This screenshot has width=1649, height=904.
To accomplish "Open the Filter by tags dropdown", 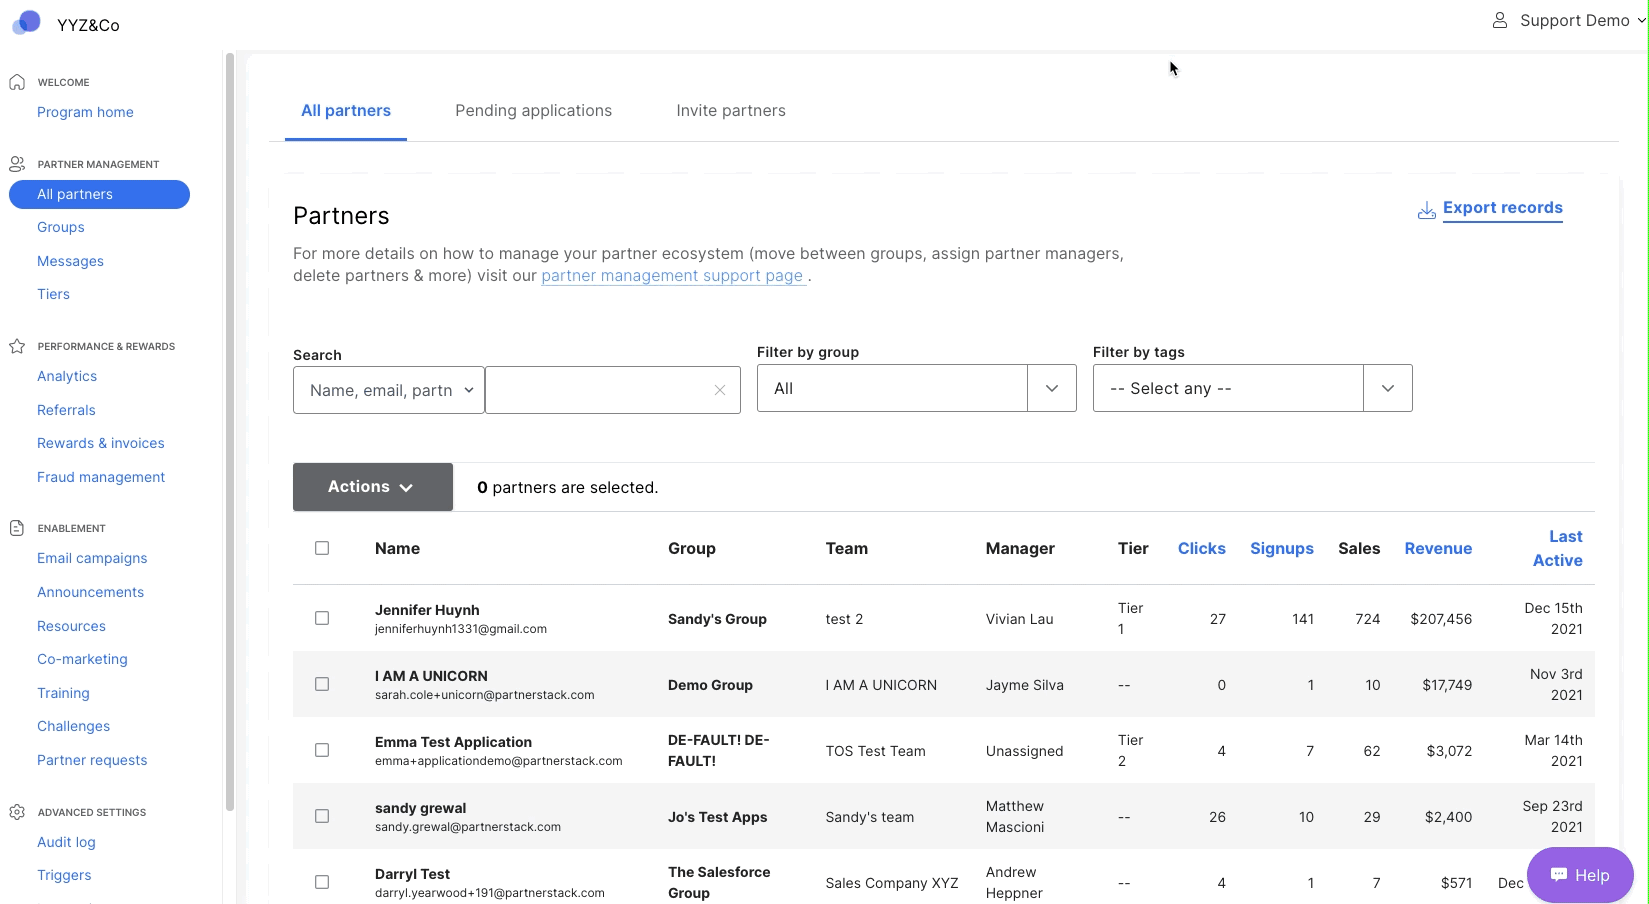I will [x=1252, y=388].
